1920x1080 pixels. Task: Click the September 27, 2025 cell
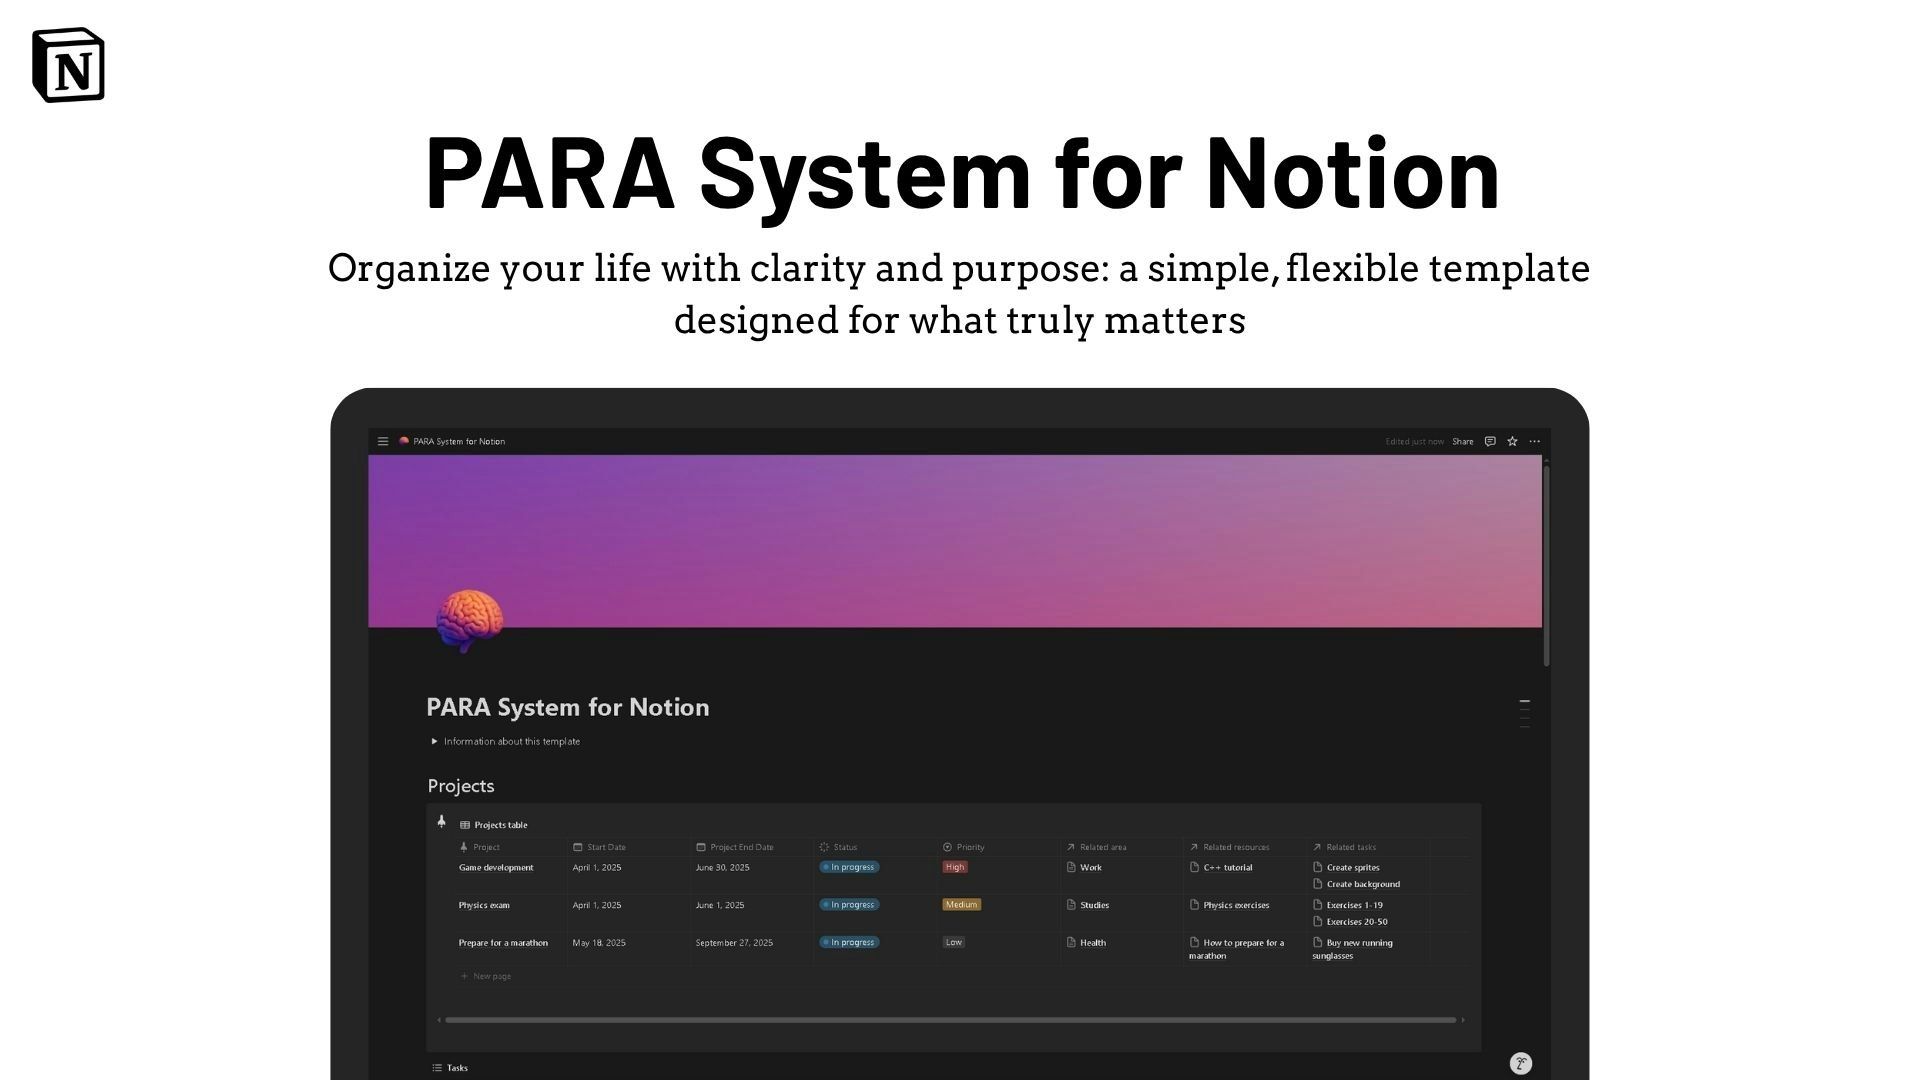[734, 942]
